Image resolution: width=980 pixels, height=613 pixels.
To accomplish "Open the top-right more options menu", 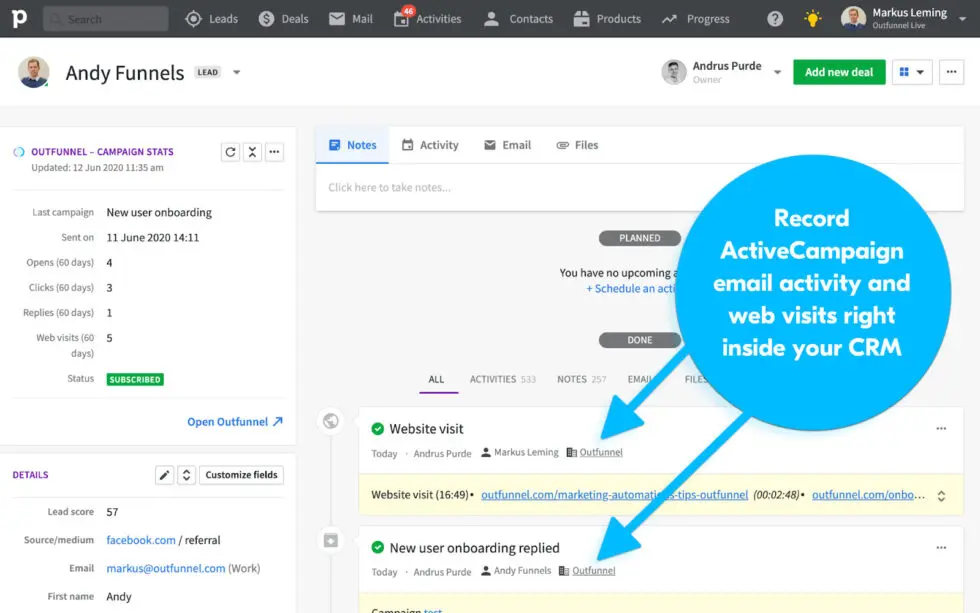I will click(x=951, y=72).
